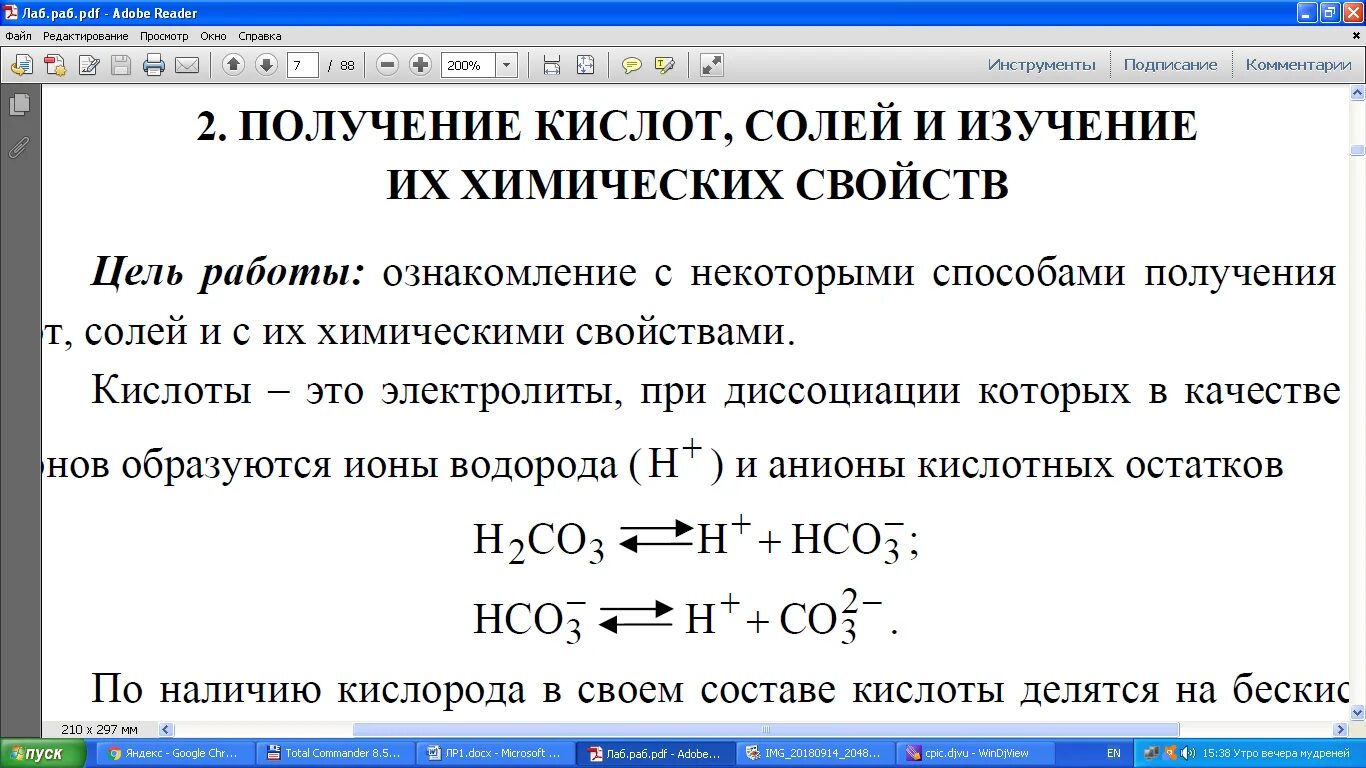Toggle read mode with expand arrows icon
Viewport: 1366px width, 768px height.
[712, 66]
